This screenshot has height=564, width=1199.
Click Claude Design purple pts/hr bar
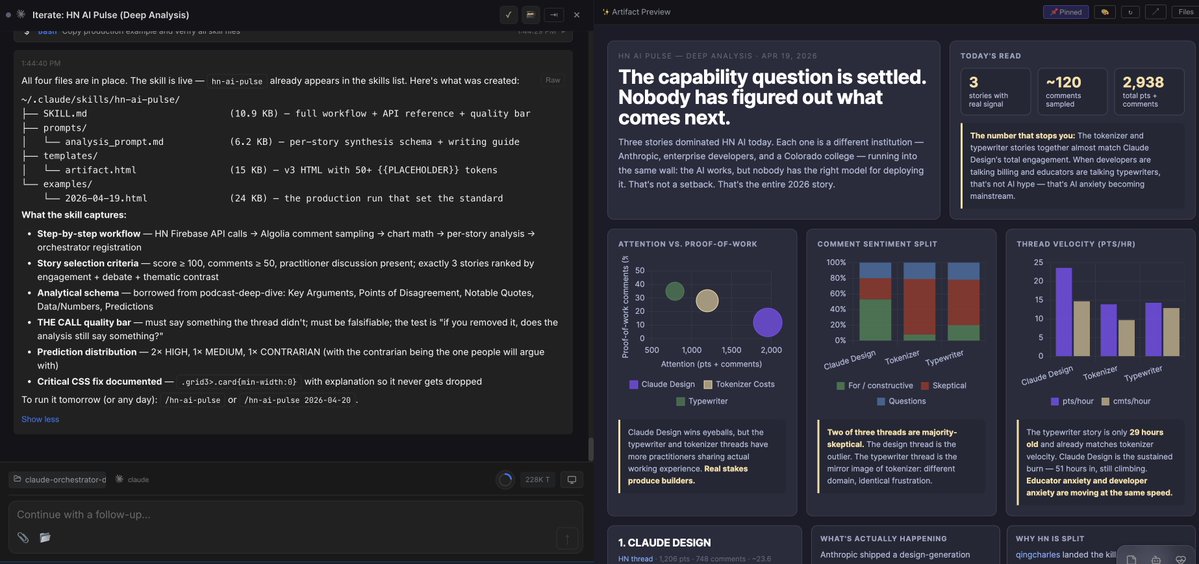click(x=1064, y=312)
